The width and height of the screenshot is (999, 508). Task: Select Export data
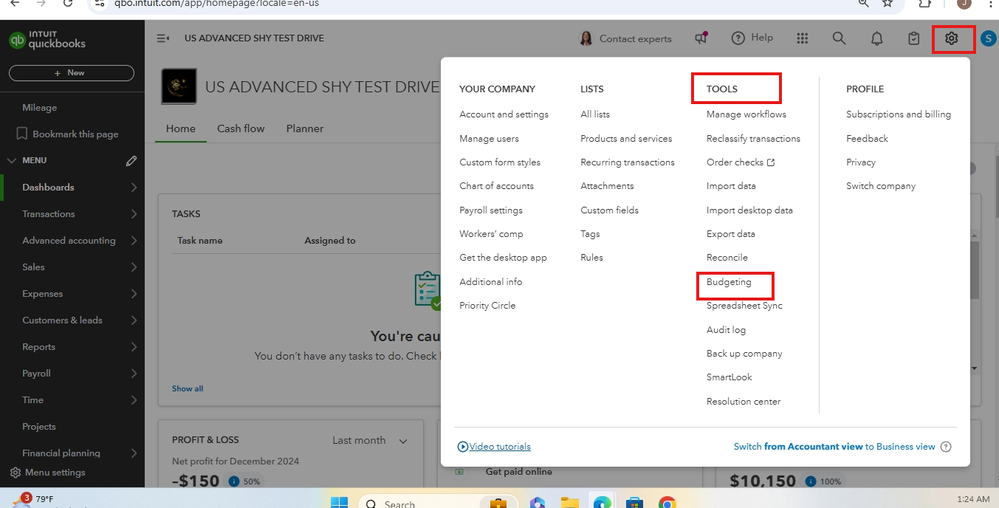pyautogui.click(x=731, y=234)
